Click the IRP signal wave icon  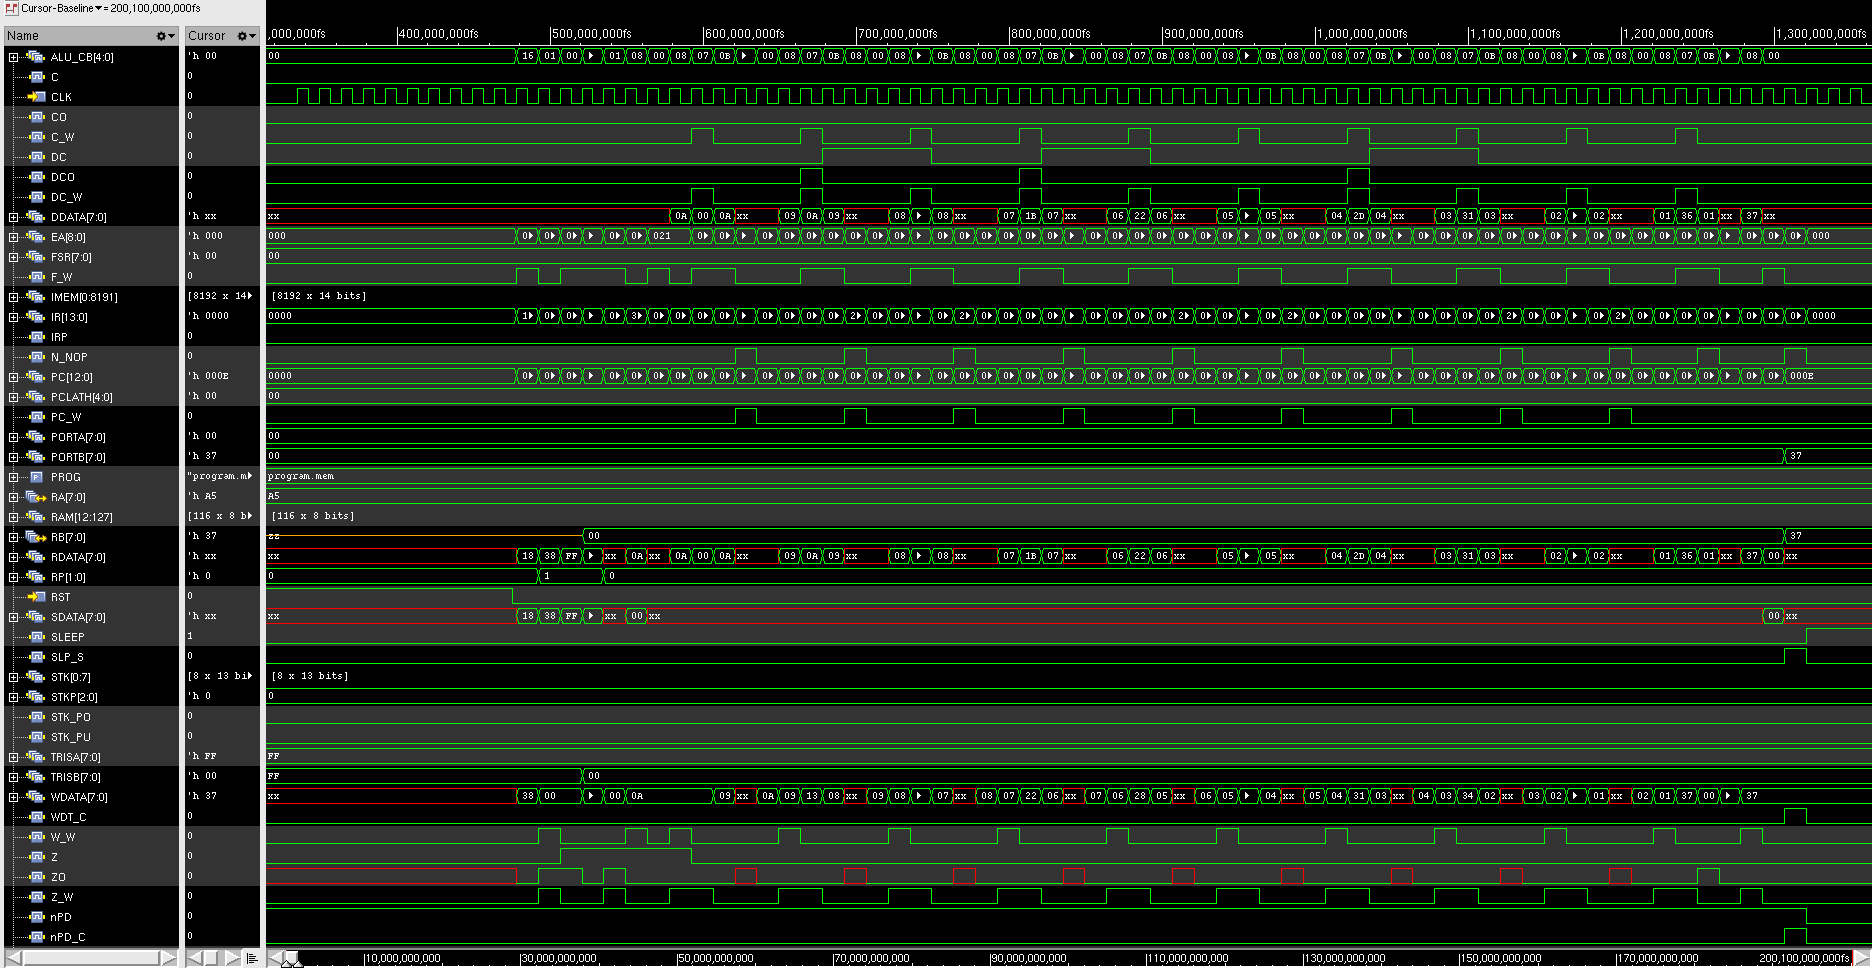[36, 337]
